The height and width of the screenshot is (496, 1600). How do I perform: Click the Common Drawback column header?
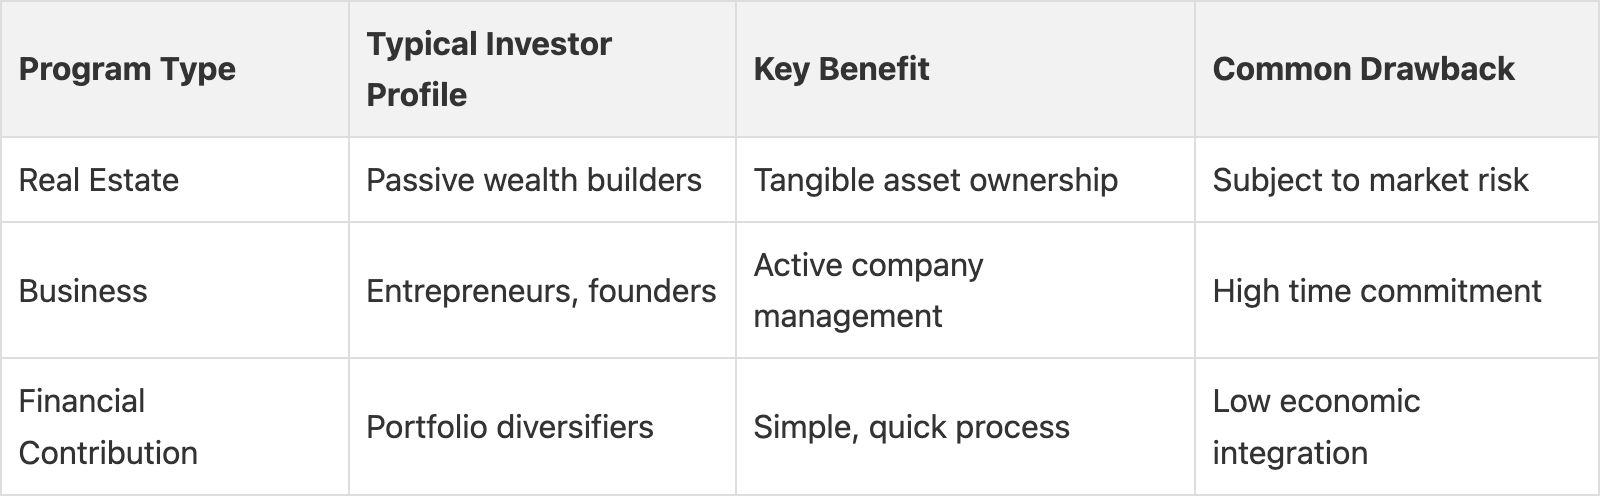(x=1363, y=69)
